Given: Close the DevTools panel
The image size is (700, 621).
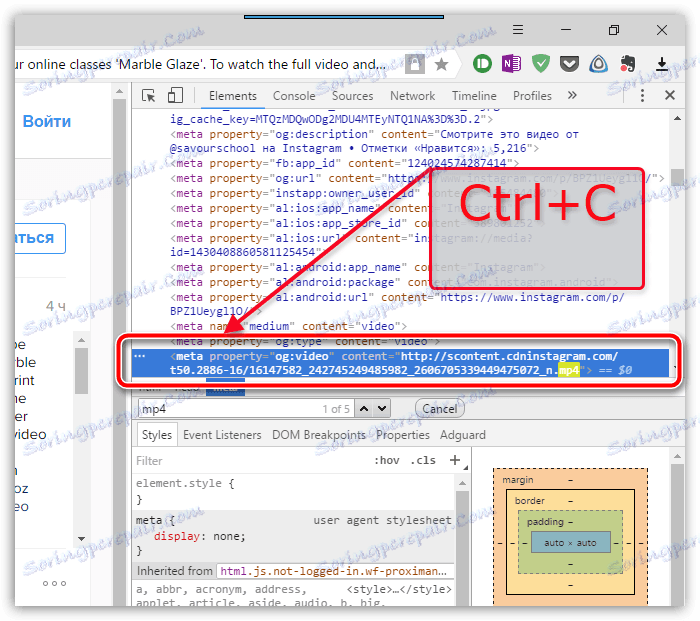Looking at the screenshot, I should (670, 95).
